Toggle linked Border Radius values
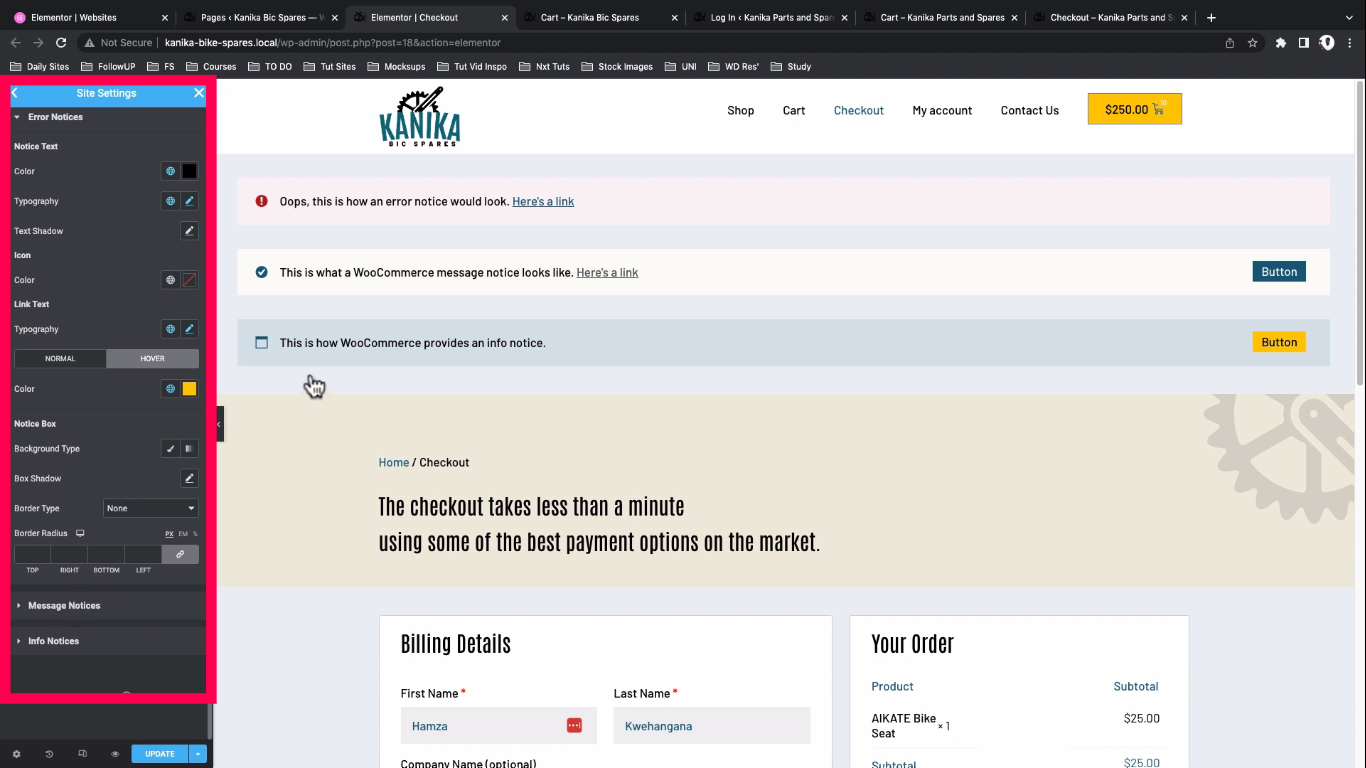The height and width of the screenshot is (768, 1366). pyautogui.click(x=180, y=554)
